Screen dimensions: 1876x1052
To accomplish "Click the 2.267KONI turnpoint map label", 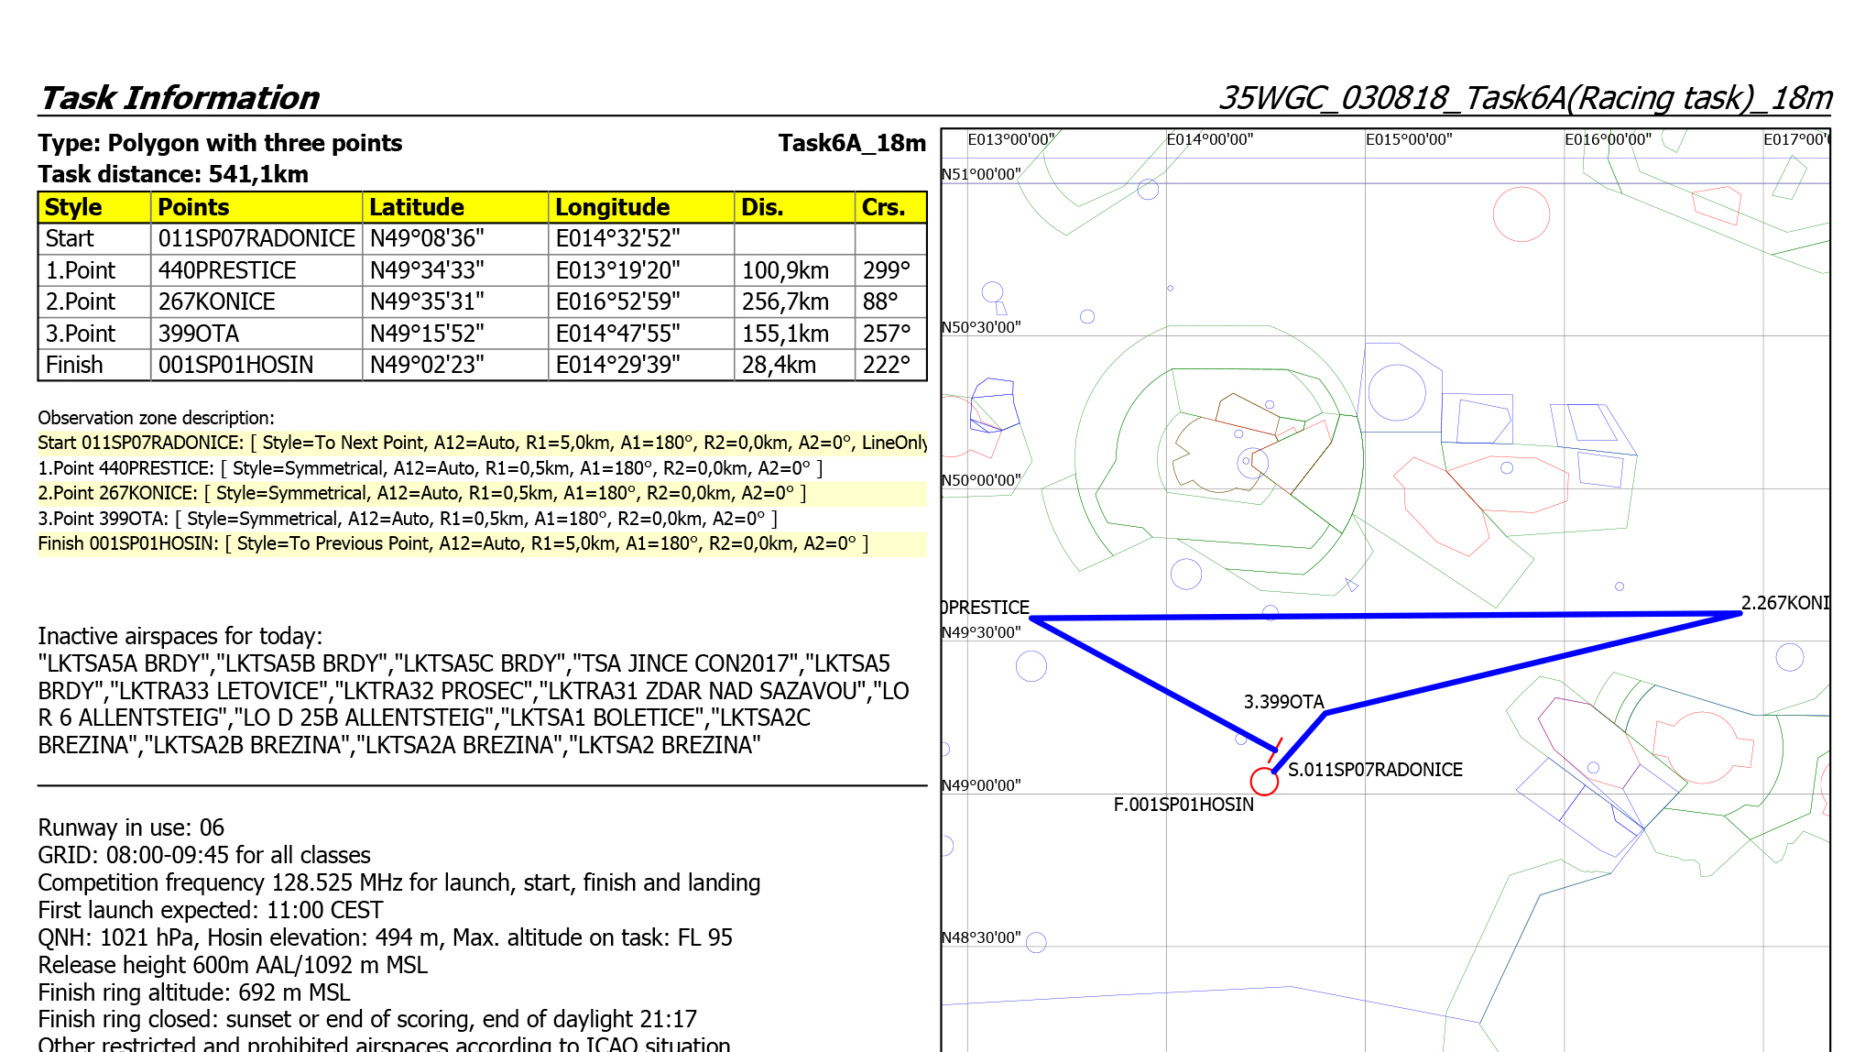I will (x=1784, y=603).
